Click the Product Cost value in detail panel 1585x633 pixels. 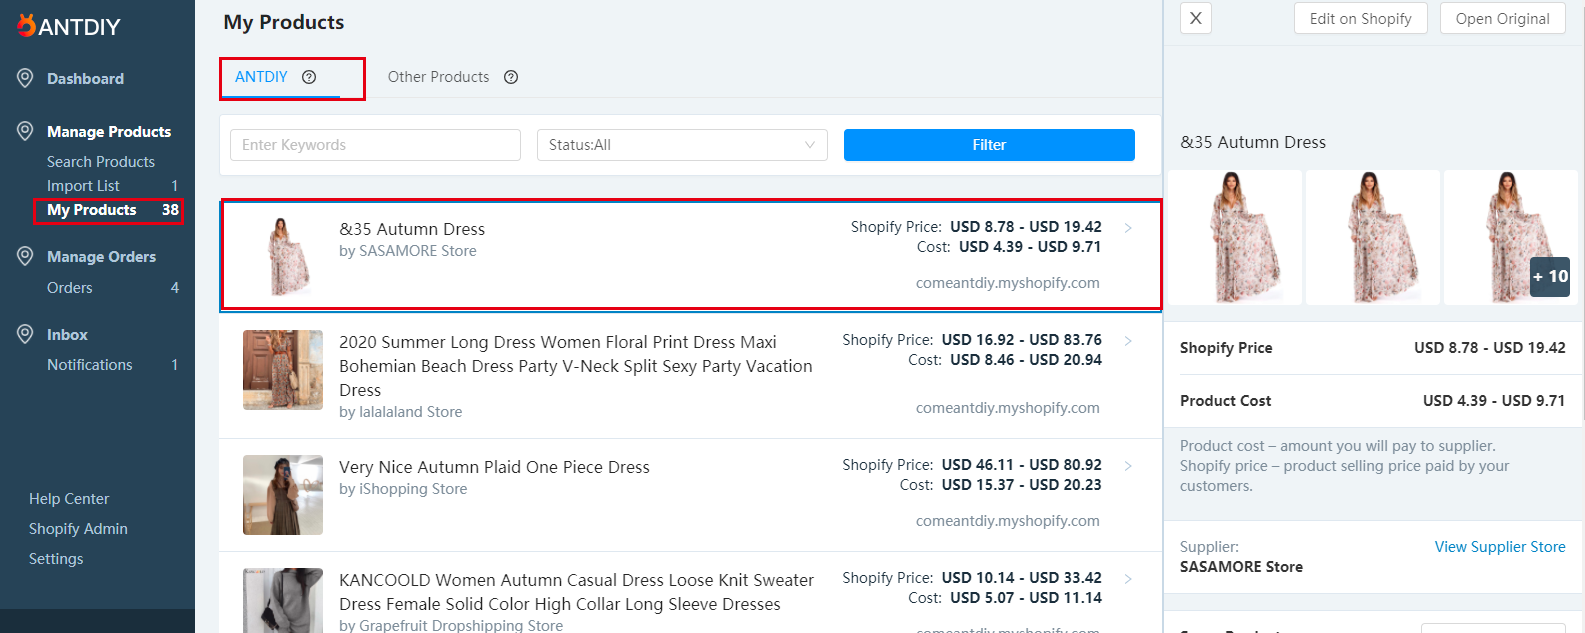(1494, 401)
